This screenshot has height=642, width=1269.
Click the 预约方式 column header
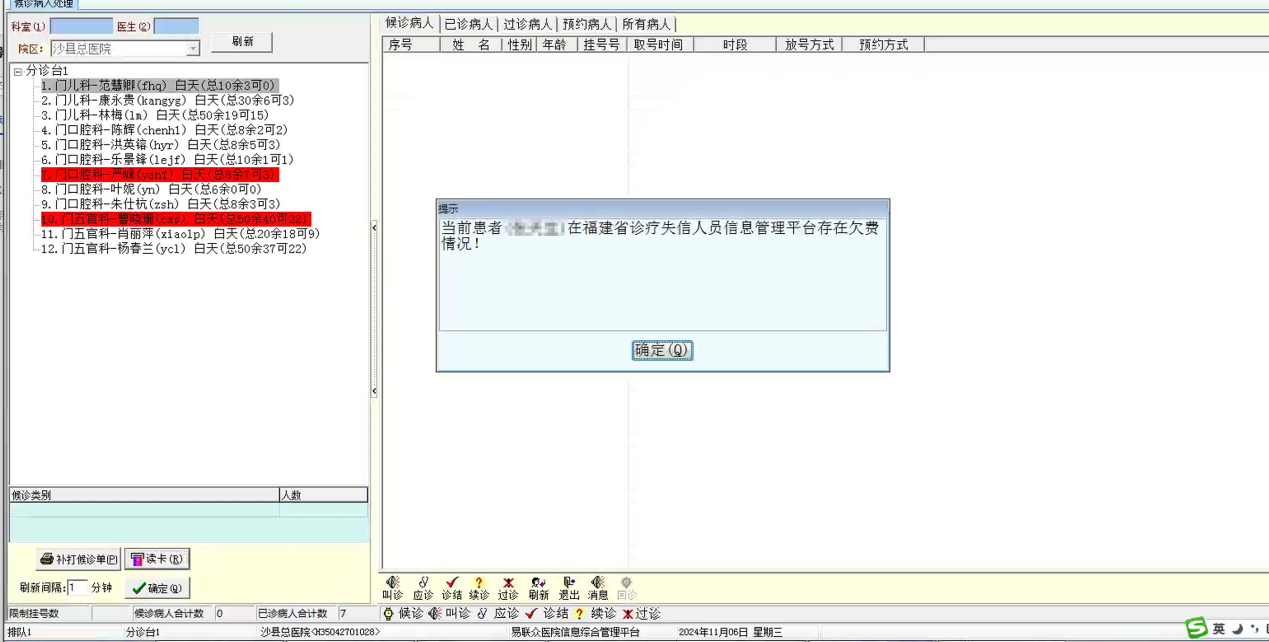click(884, 45)
